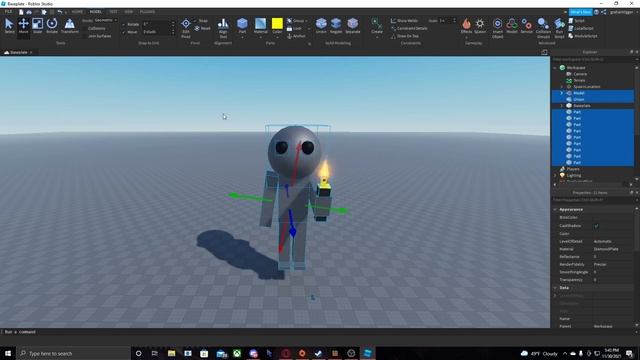Screen dimensions: 640x360
Task: Switch to the VIEW ribbon tab
Action: click(129, 12)
